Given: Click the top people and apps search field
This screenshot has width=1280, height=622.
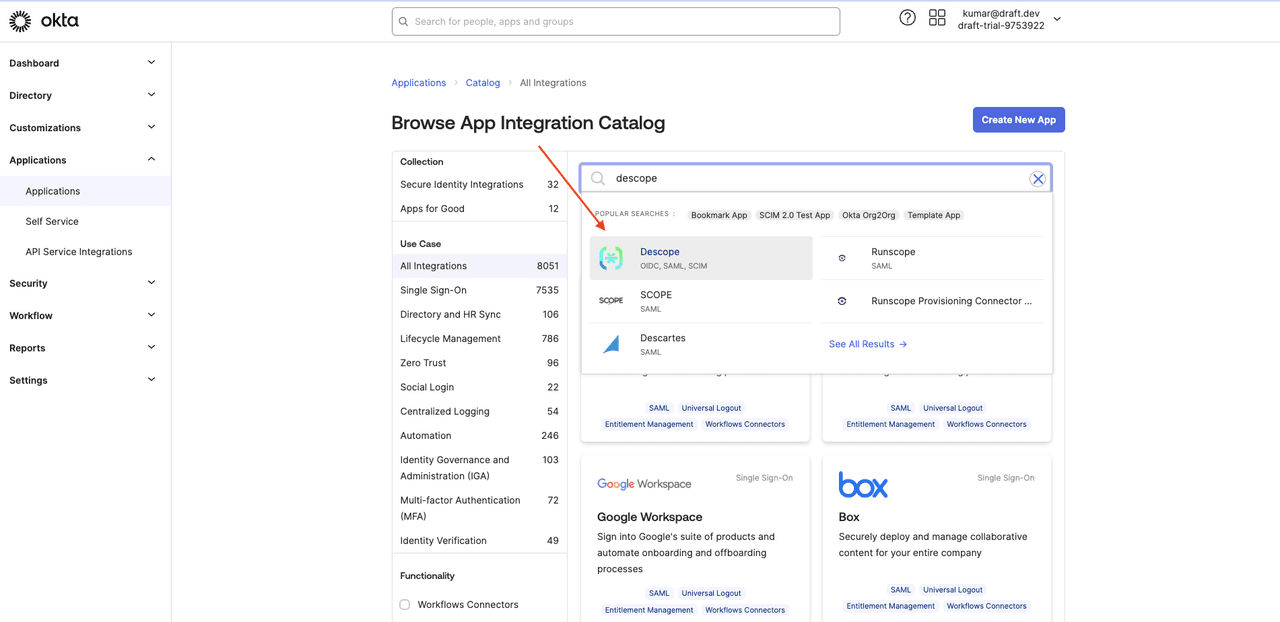Looking at the screenshot, I should [615, 22].
